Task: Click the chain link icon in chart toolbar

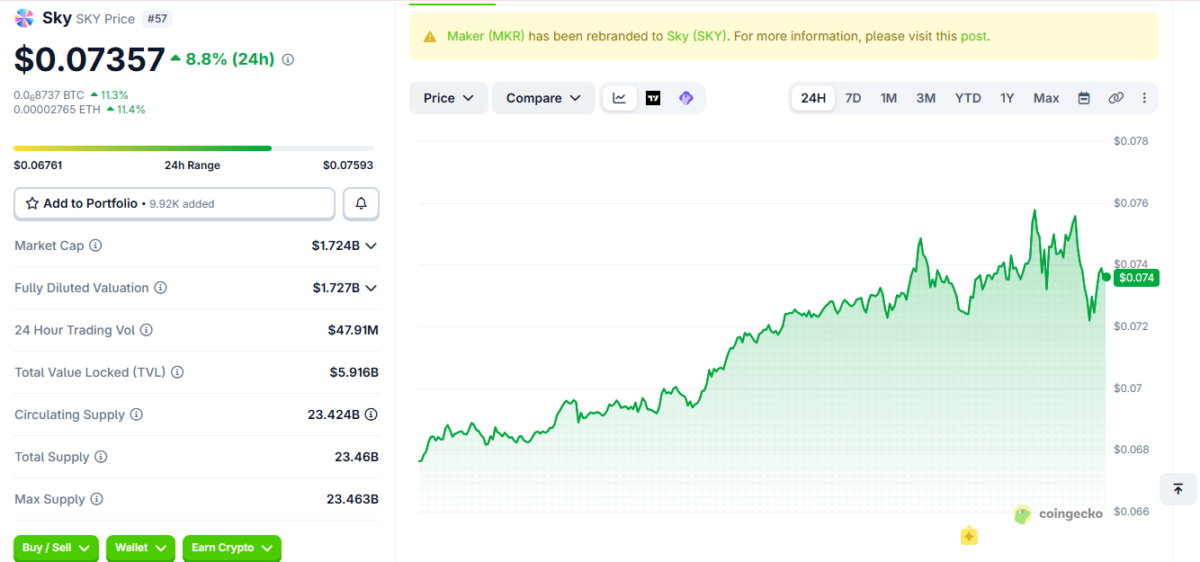Action: click(x=1116, y=98)
